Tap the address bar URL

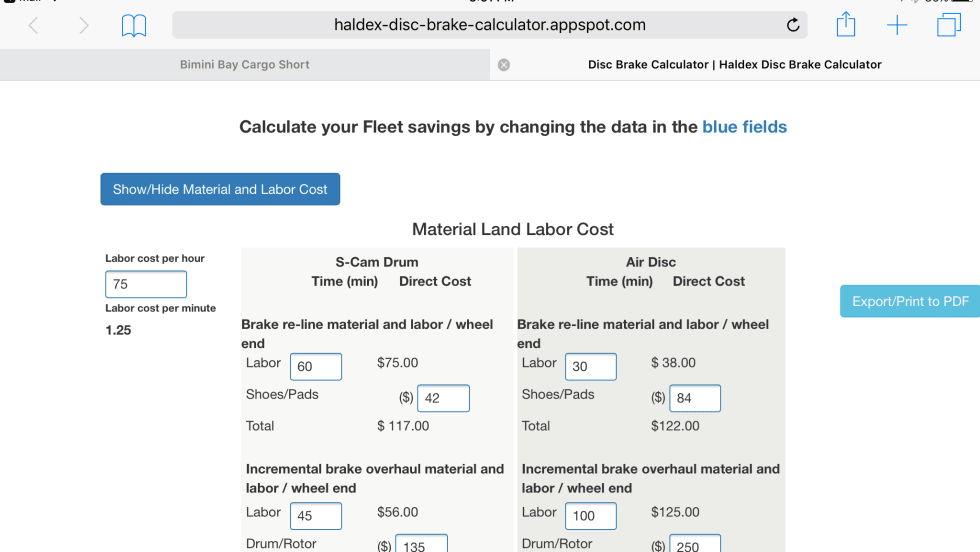coord(489,25)
